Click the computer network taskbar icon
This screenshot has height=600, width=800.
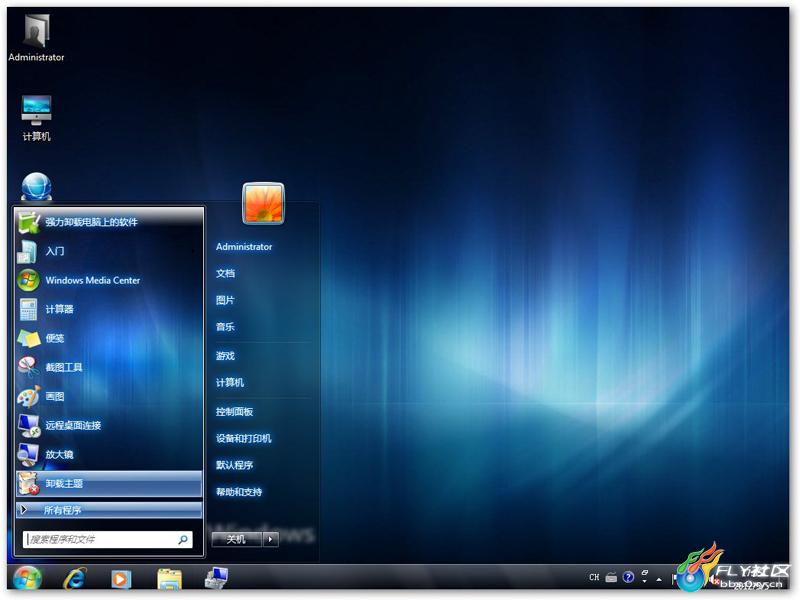[216, 578]
